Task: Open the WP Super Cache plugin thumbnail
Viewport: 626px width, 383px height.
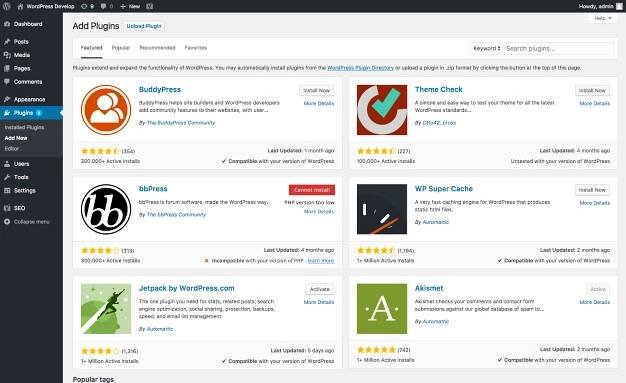Action: (382, 209)
